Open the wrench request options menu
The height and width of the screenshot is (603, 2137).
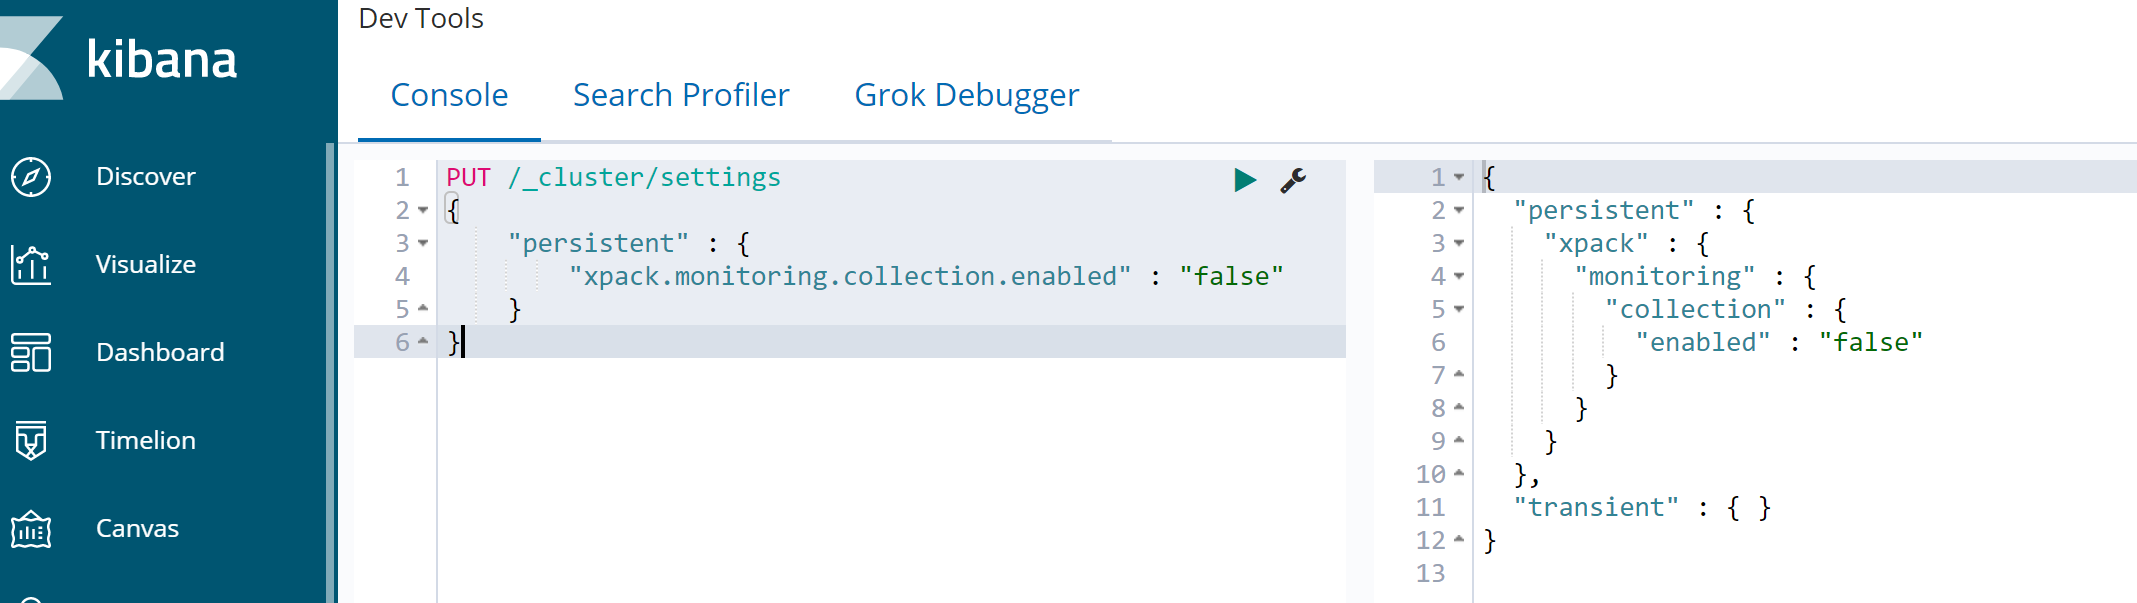1293,180
